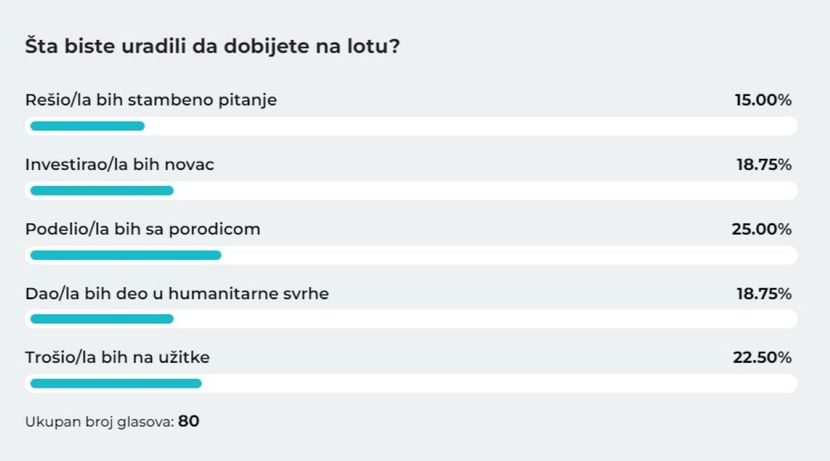Choose the 'Podelio/la bih sa porodicom' answer

tap(143, 229)
